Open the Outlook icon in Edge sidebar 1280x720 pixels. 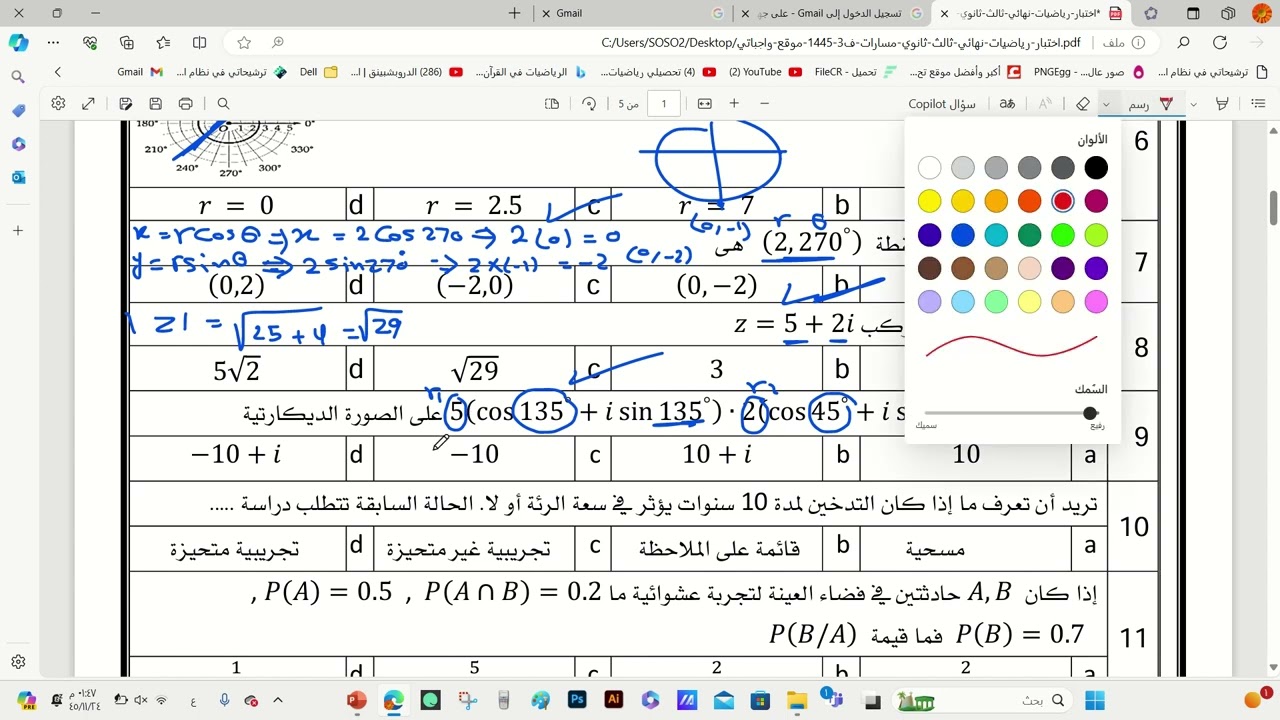pos(18,177)
